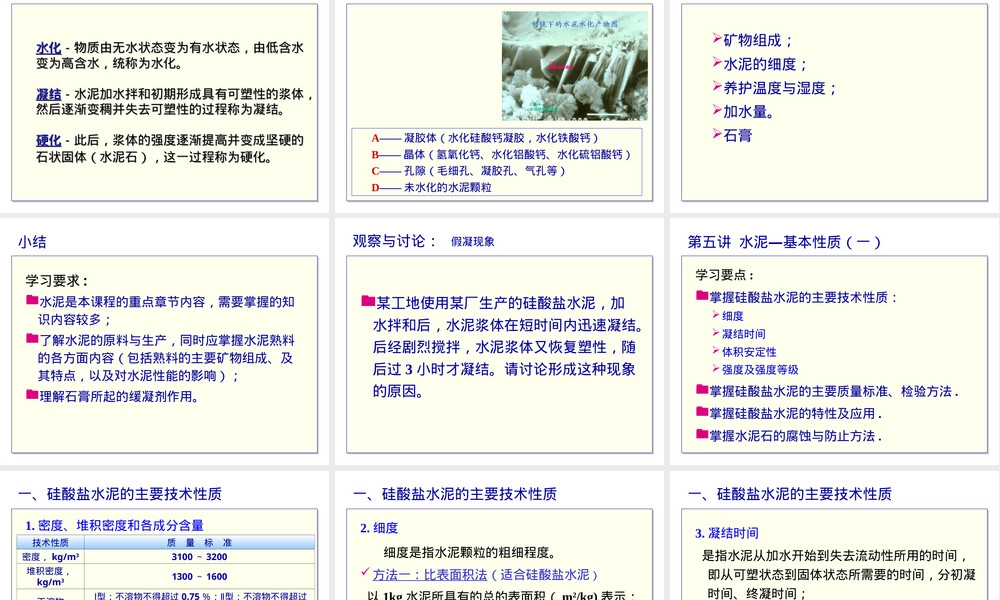Click the bullet 加水量。
The height and width of the screenshot is (600, 1000).
(744, 112)
